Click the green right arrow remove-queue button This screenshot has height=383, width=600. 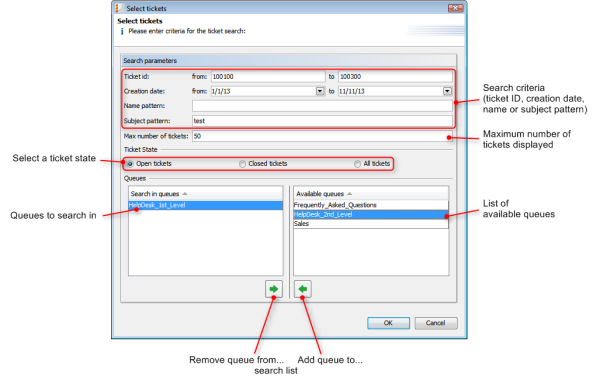click(274, 289)
